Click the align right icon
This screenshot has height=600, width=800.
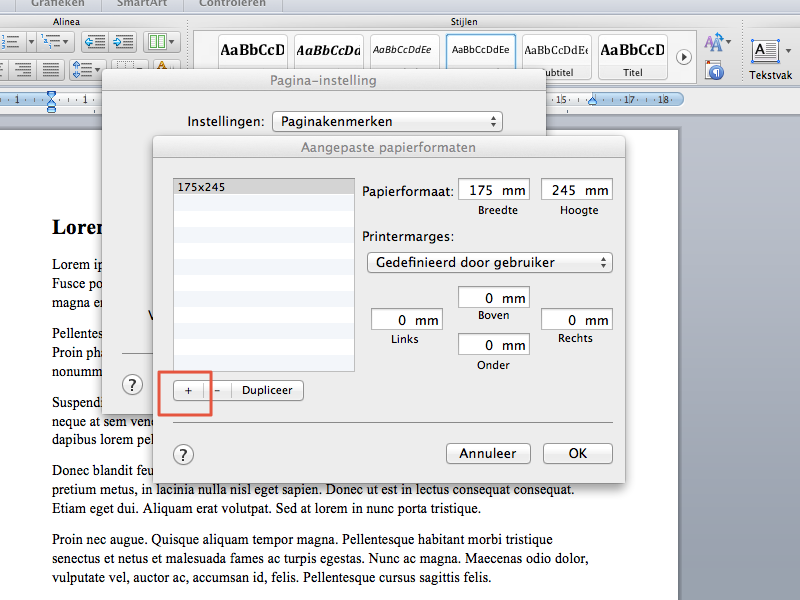coord(23,69)
